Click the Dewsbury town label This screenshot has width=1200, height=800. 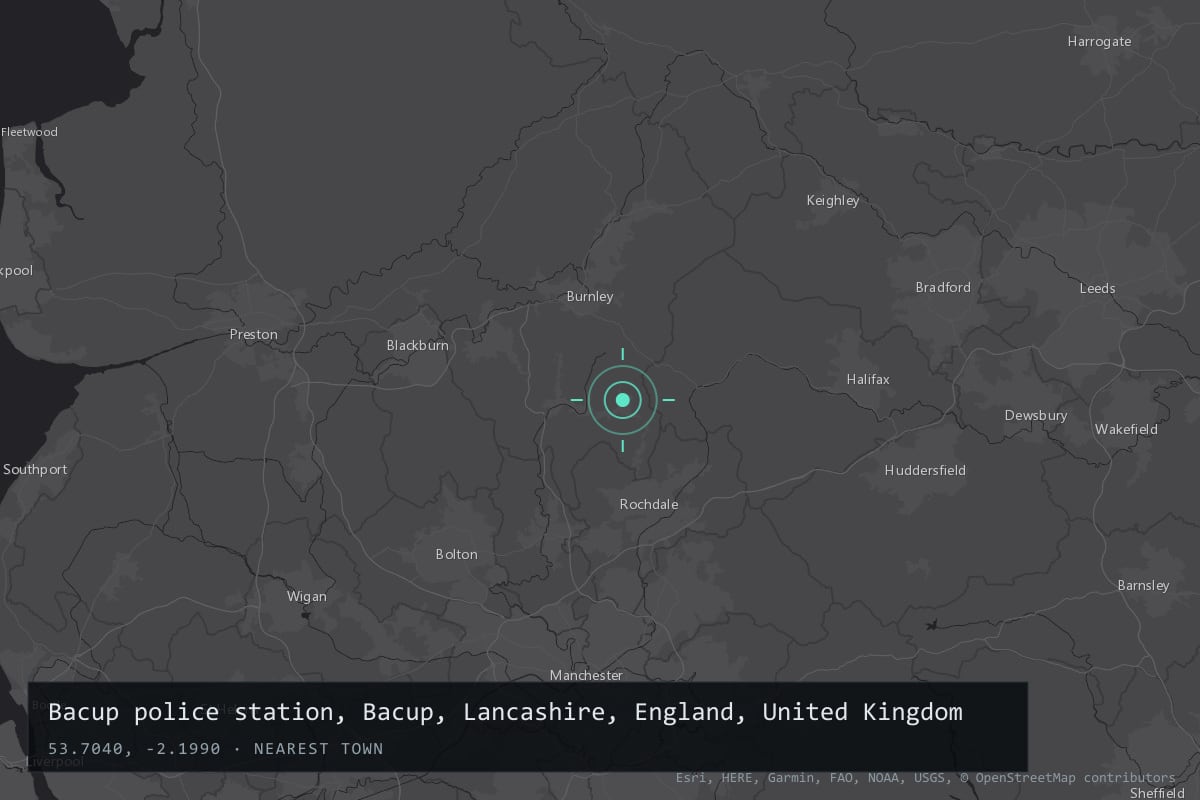1036,415
